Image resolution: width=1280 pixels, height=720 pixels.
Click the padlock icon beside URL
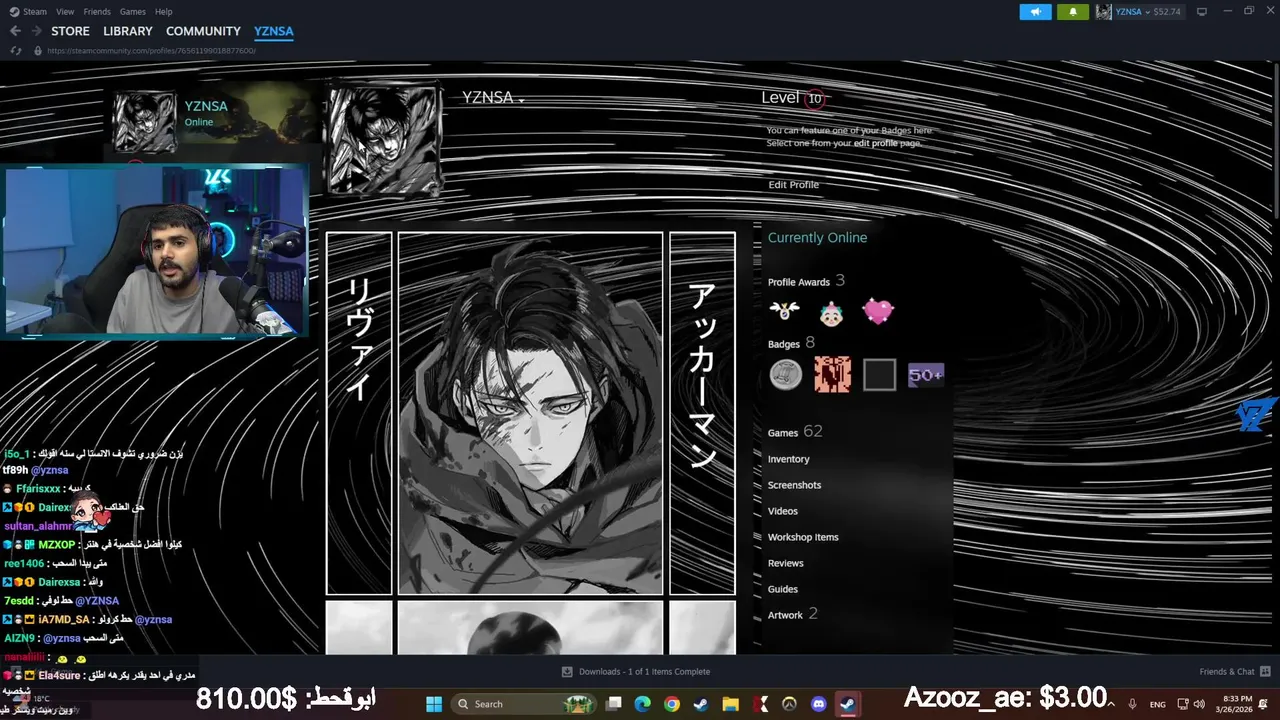click(x=38, y=50)
